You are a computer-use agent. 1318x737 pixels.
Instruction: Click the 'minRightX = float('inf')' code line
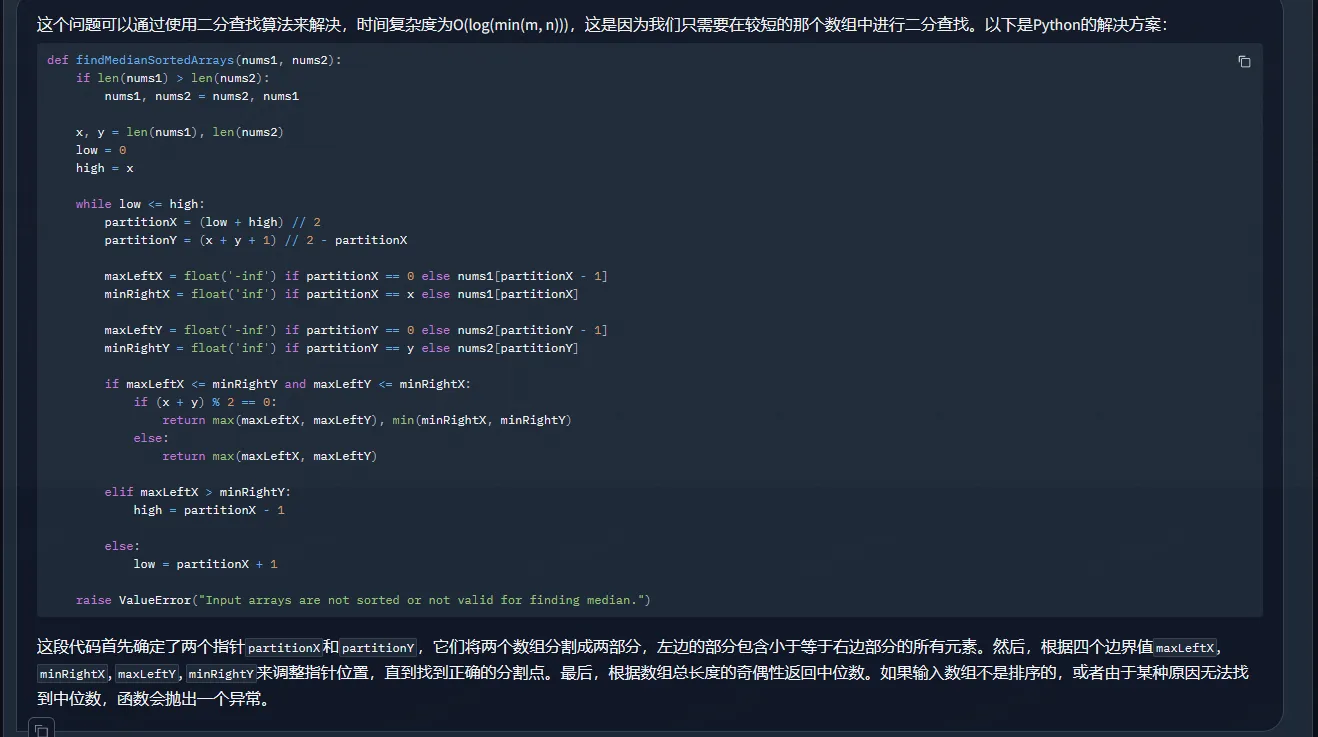coord(342,294)
